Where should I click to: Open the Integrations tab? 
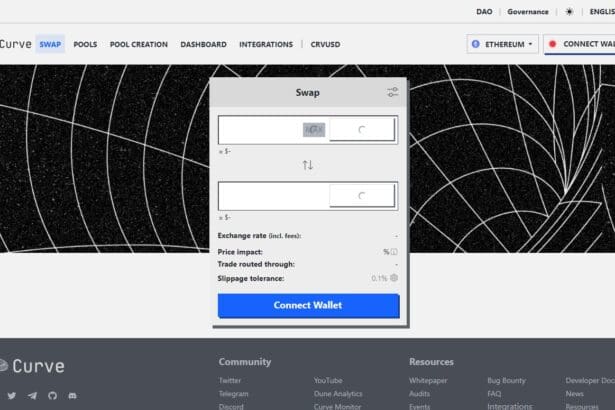pos(266,44)
